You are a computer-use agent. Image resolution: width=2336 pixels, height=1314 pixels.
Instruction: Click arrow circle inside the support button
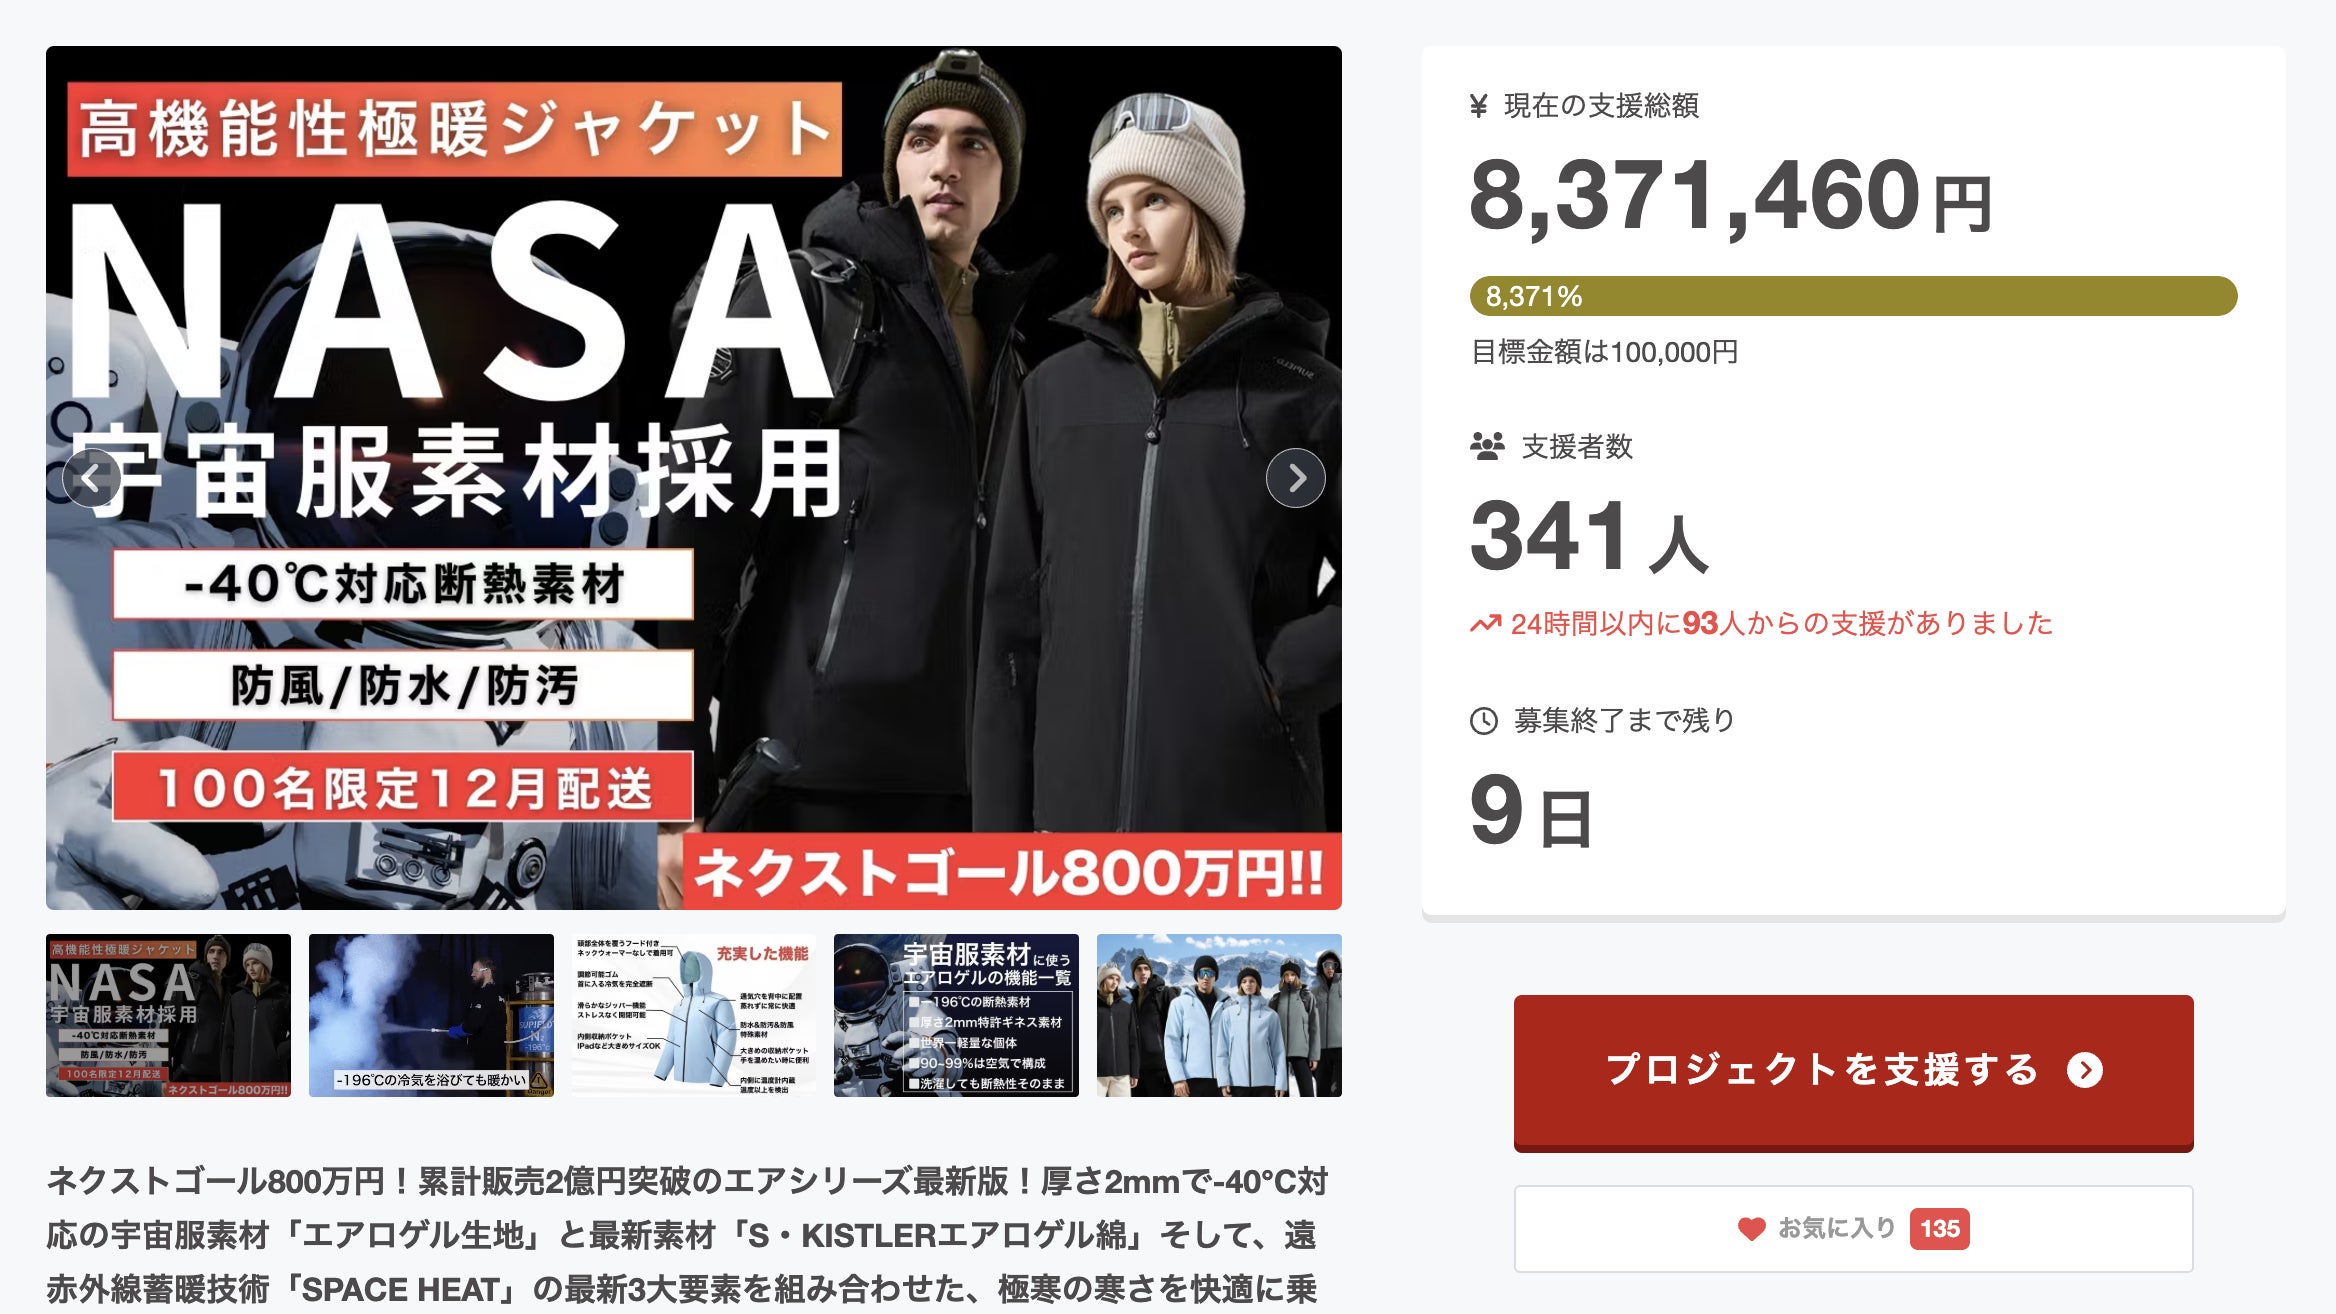2085,1070
